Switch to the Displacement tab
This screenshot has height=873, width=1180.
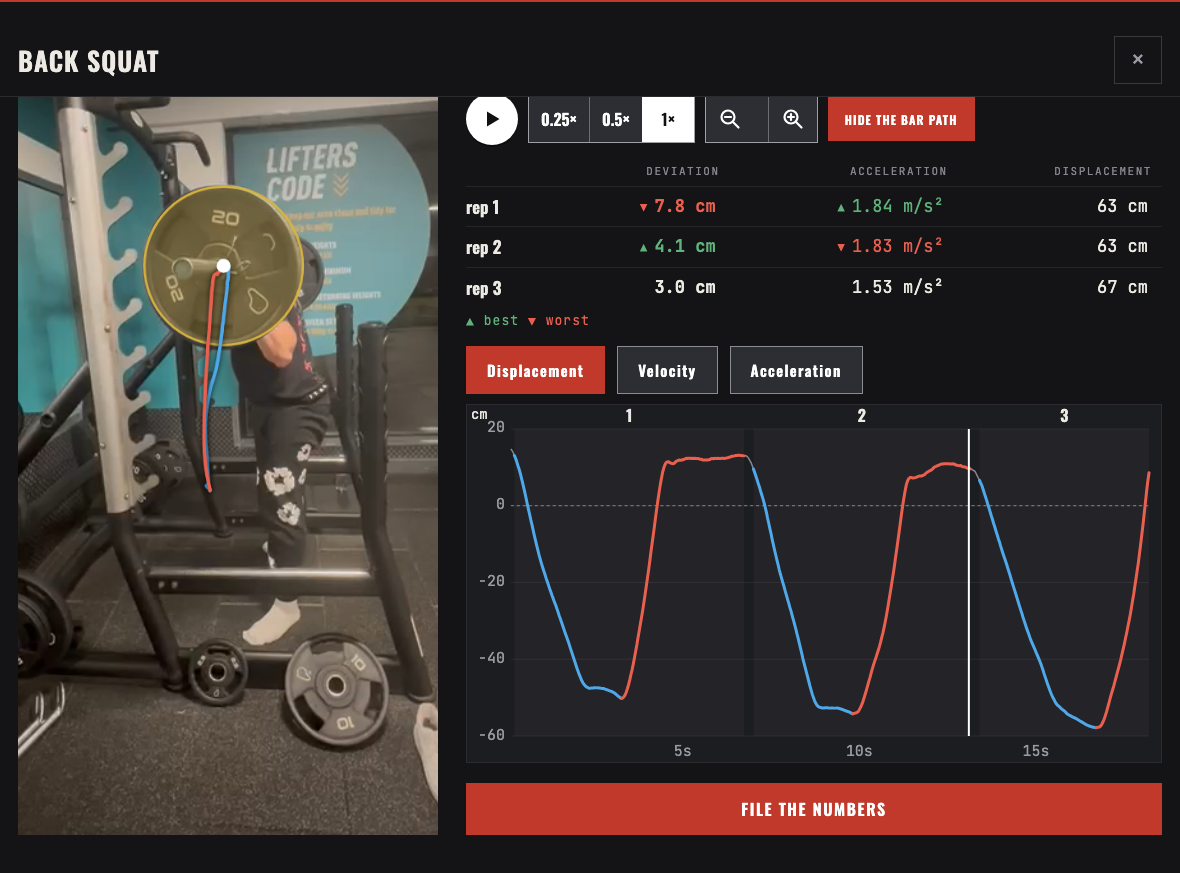535,370
